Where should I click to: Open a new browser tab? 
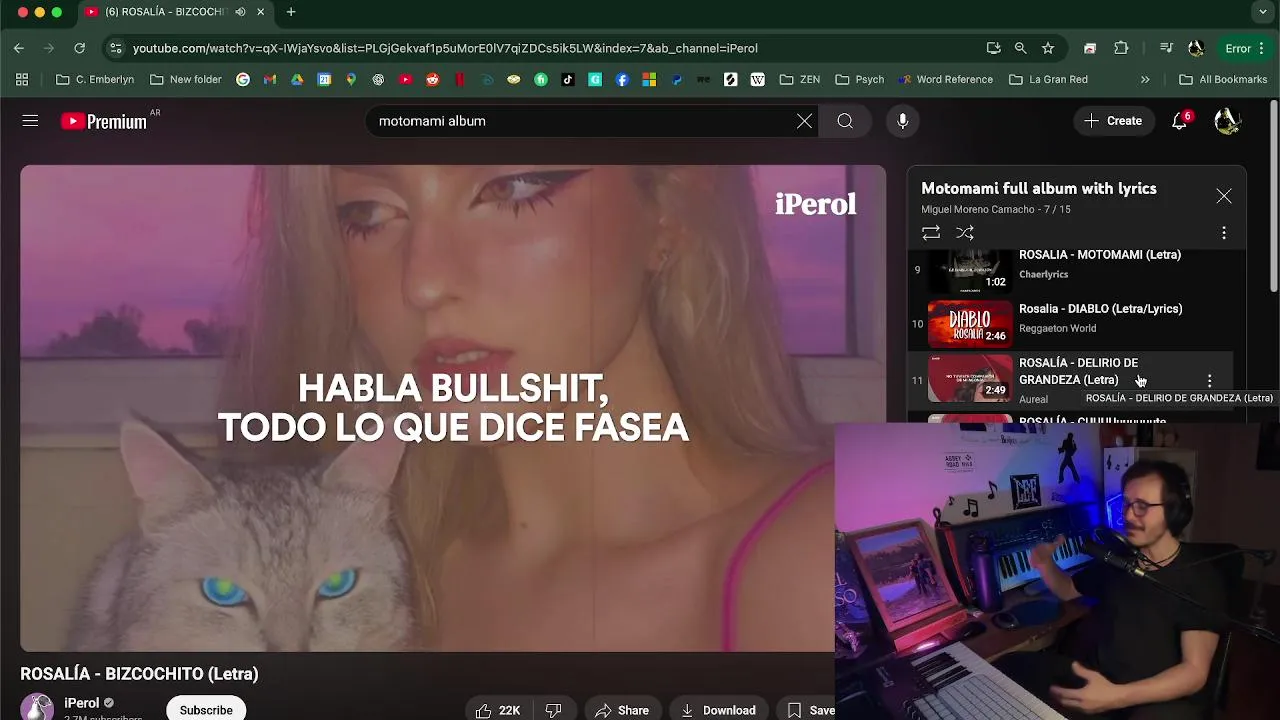291,12
